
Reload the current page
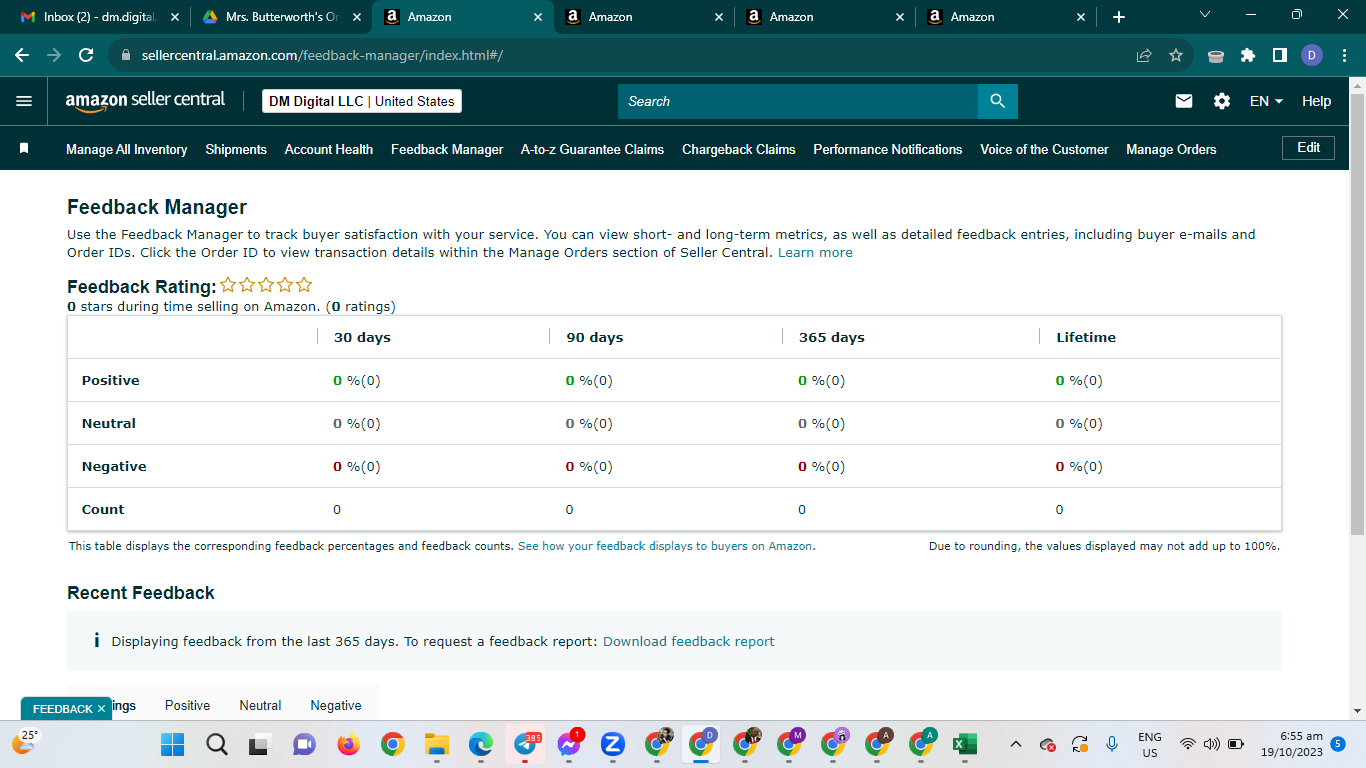[86, 55]
